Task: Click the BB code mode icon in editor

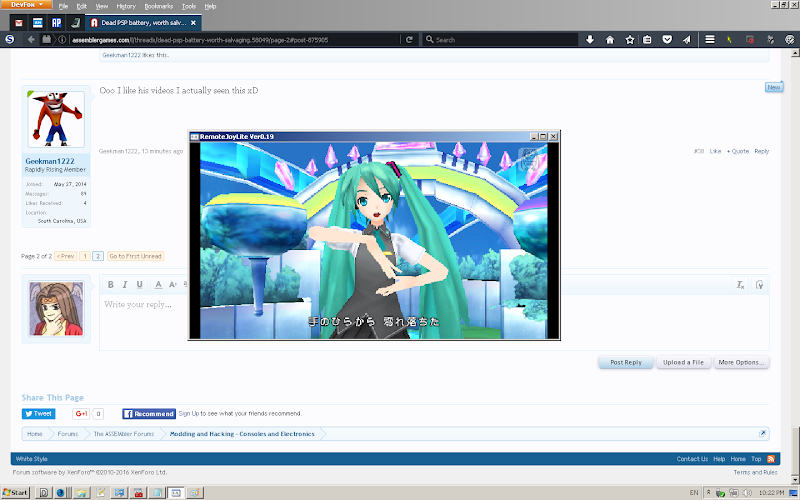Action: [760, 285]
